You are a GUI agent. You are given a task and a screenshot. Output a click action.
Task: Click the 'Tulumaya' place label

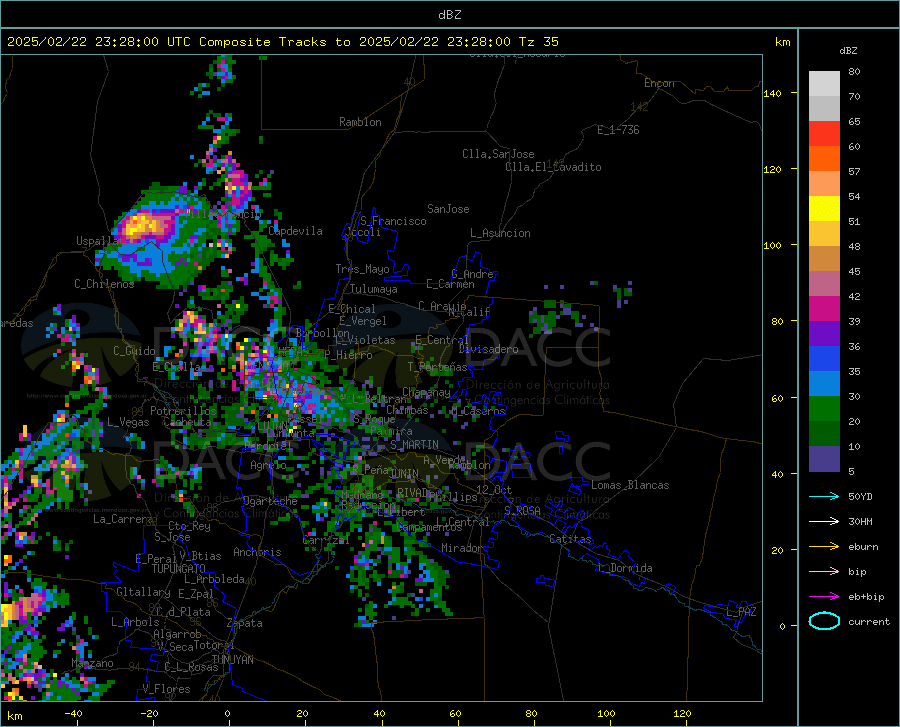[374, 289]
